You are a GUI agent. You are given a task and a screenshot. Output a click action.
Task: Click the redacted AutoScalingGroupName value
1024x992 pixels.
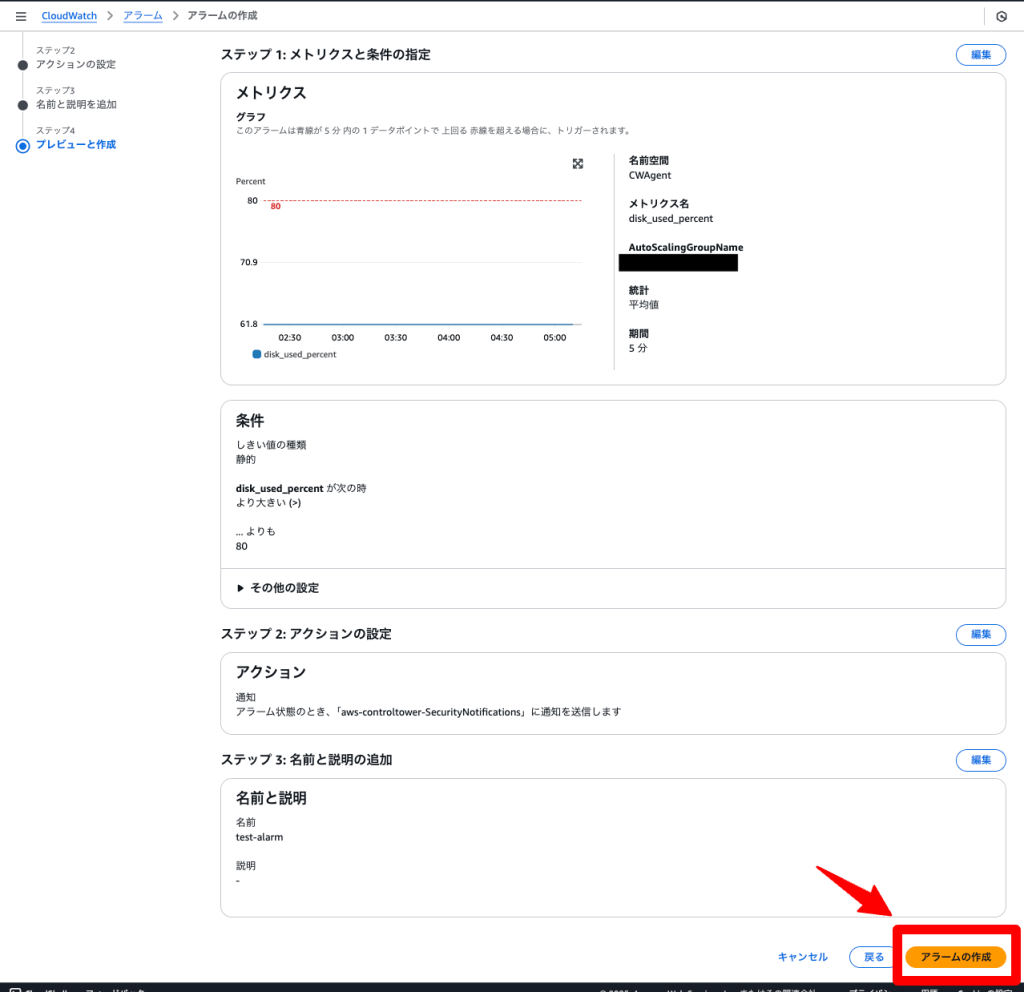tap(678, 263)
